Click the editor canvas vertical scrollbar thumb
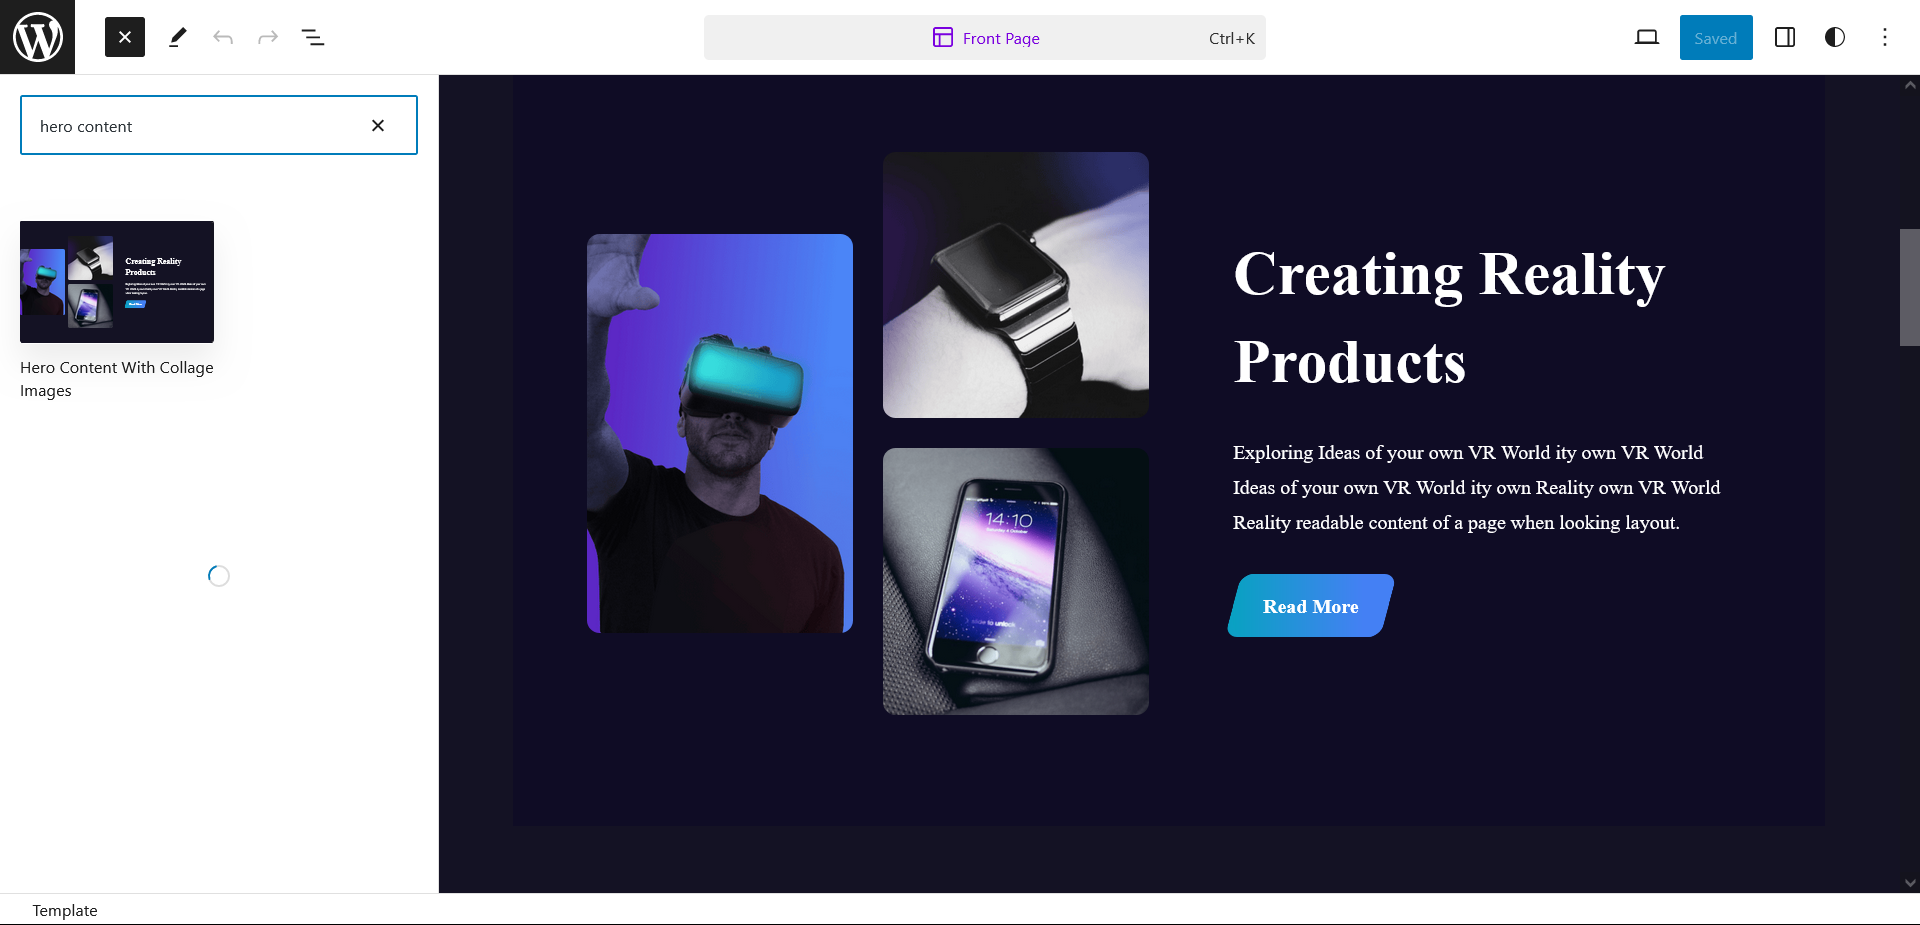This screenshot has width=1920, height=925. [x=1910, y=288]
